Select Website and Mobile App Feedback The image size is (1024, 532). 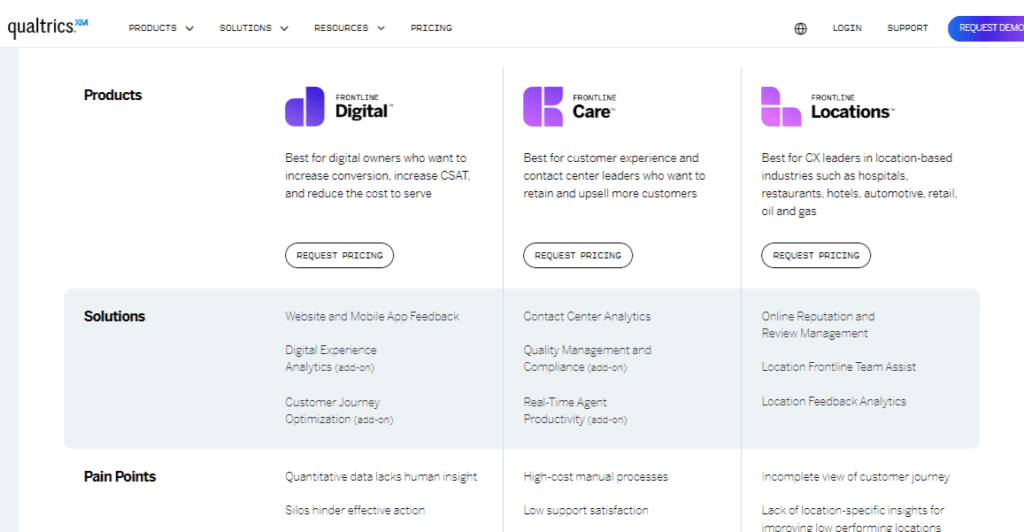[x=372, y=317]
